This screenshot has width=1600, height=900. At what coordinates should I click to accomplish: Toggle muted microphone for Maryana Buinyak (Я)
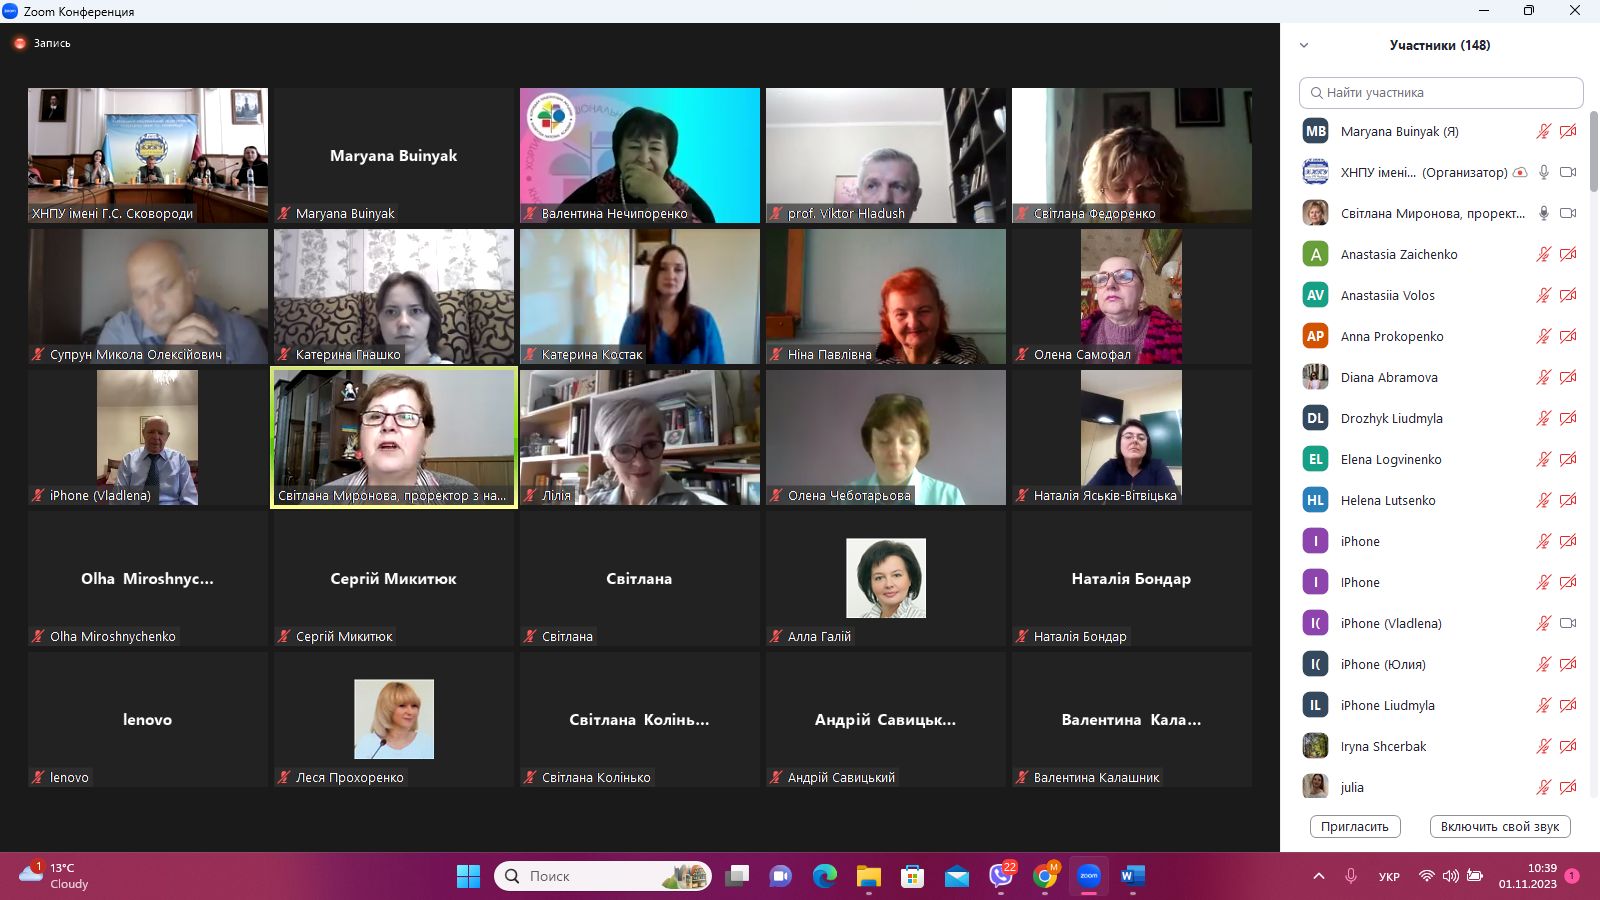pos(1544,131)
